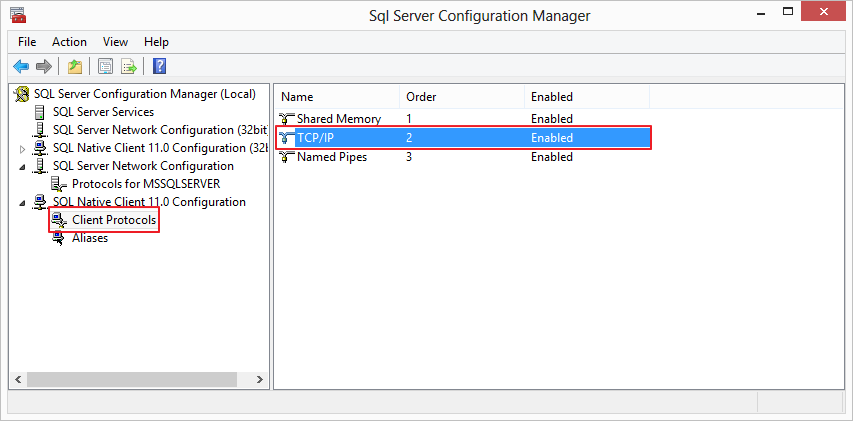Open Help via the blue question icon
This screenshot has height=421, width=853.
(159, 67)
